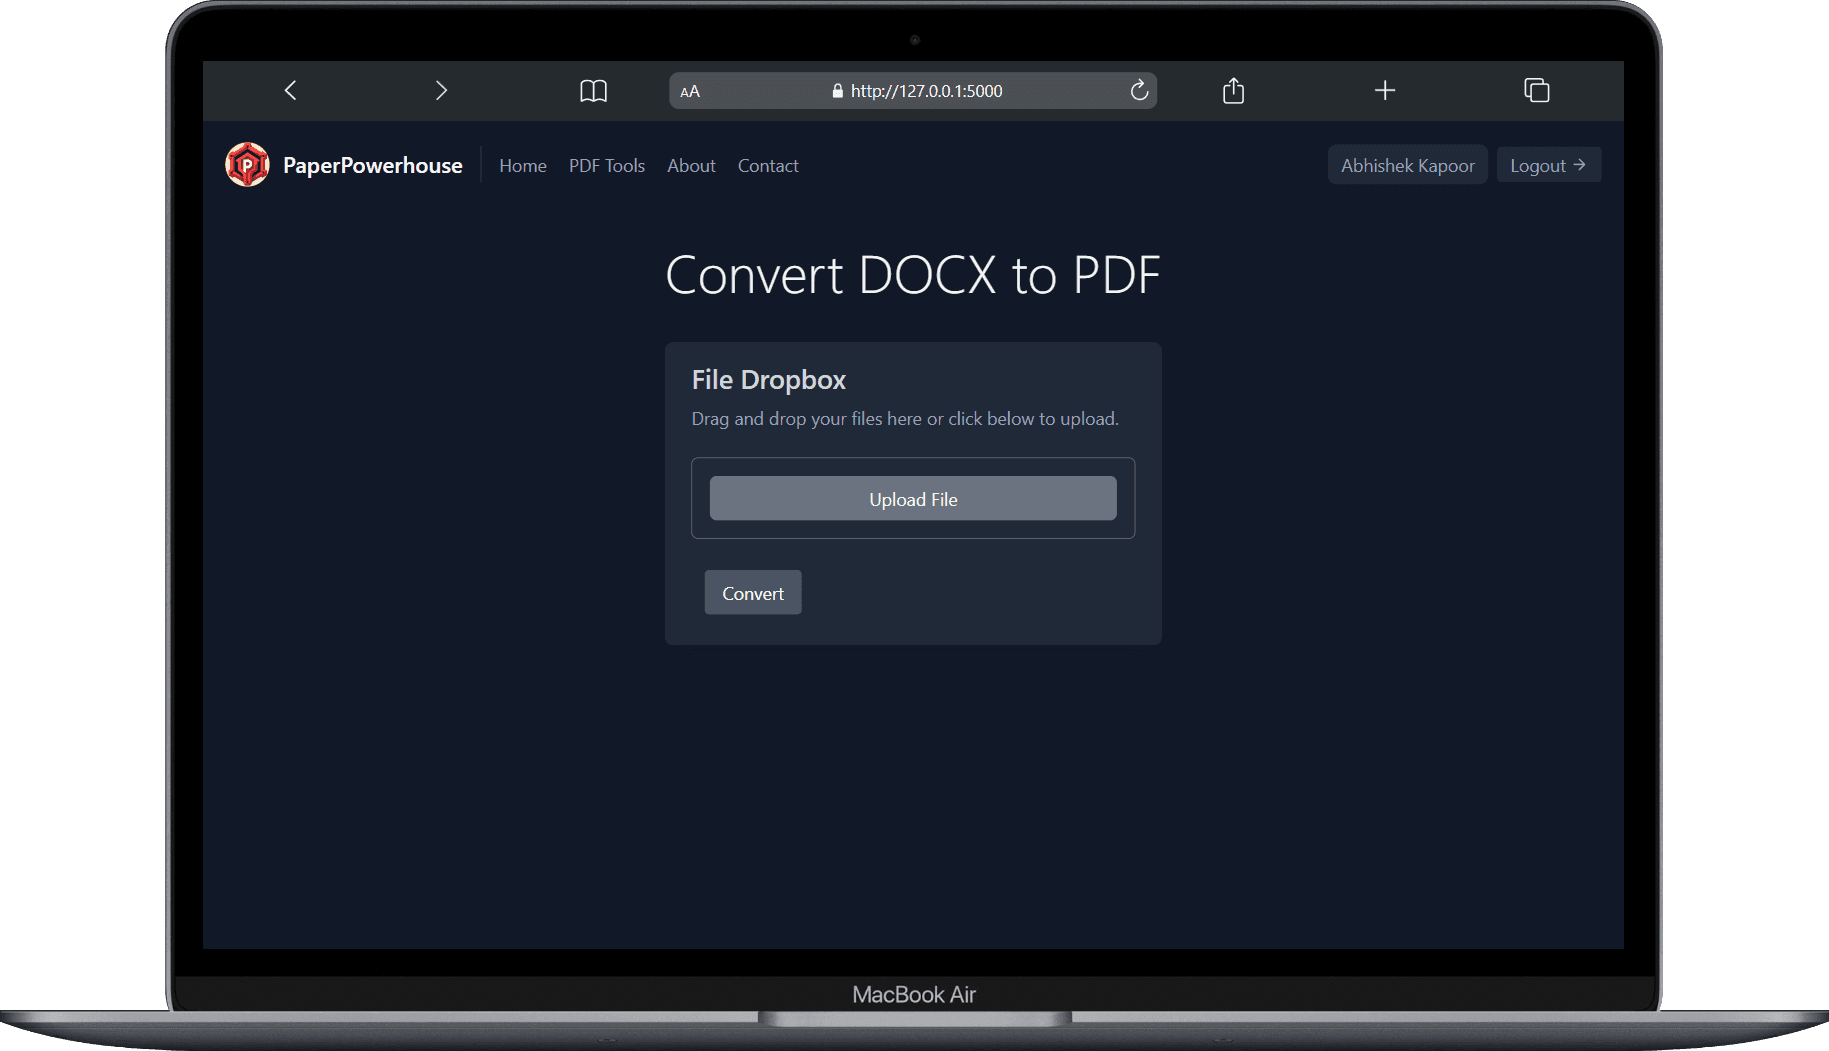Screen dimensions: 1829x1051
Task: Go to the Home nav item
Action: [522, 166]
